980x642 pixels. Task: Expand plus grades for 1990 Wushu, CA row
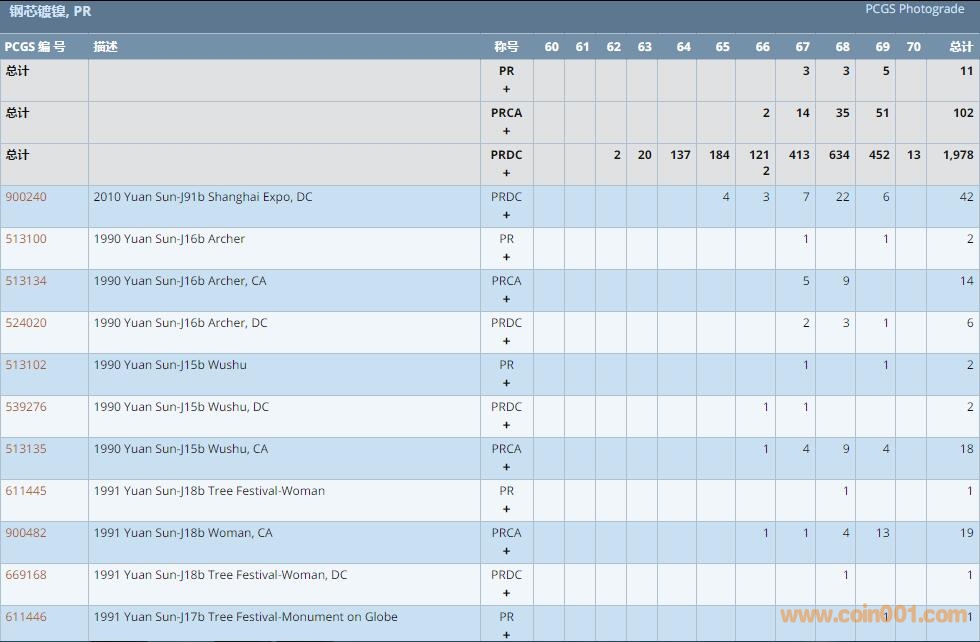pyautogui.click(x=506, y=467)
